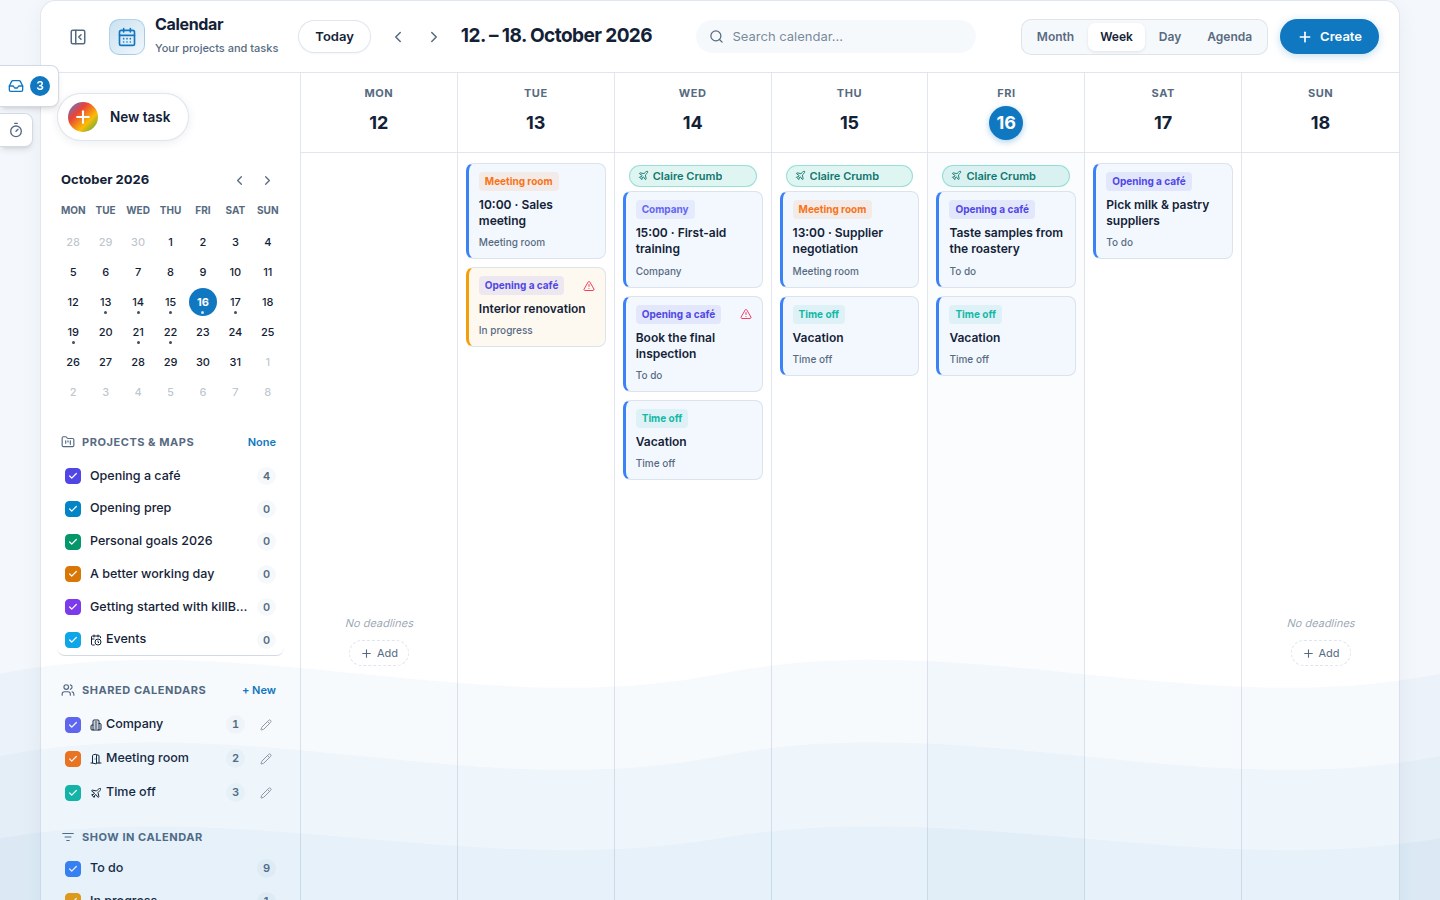The width and height of the screenshot is (1440, 900).
Task: Toggle the To do status checkbox
Action: click(x=73, y=869)
